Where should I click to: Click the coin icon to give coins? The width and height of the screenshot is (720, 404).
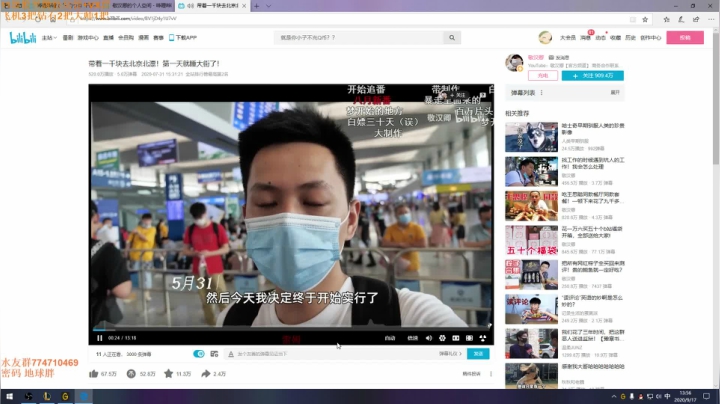131,374
